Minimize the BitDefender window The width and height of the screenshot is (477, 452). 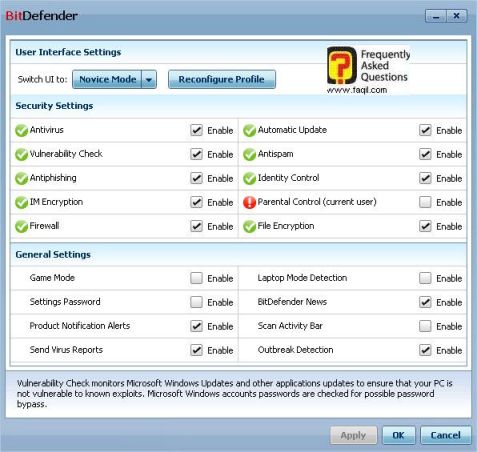point(436,16)
